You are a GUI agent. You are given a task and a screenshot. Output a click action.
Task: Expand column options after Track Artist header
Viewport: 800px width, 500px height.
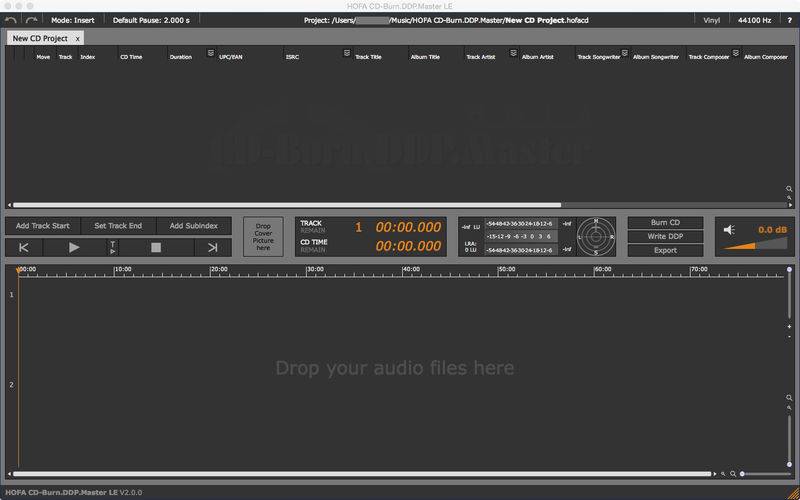[x=513, y=53]
